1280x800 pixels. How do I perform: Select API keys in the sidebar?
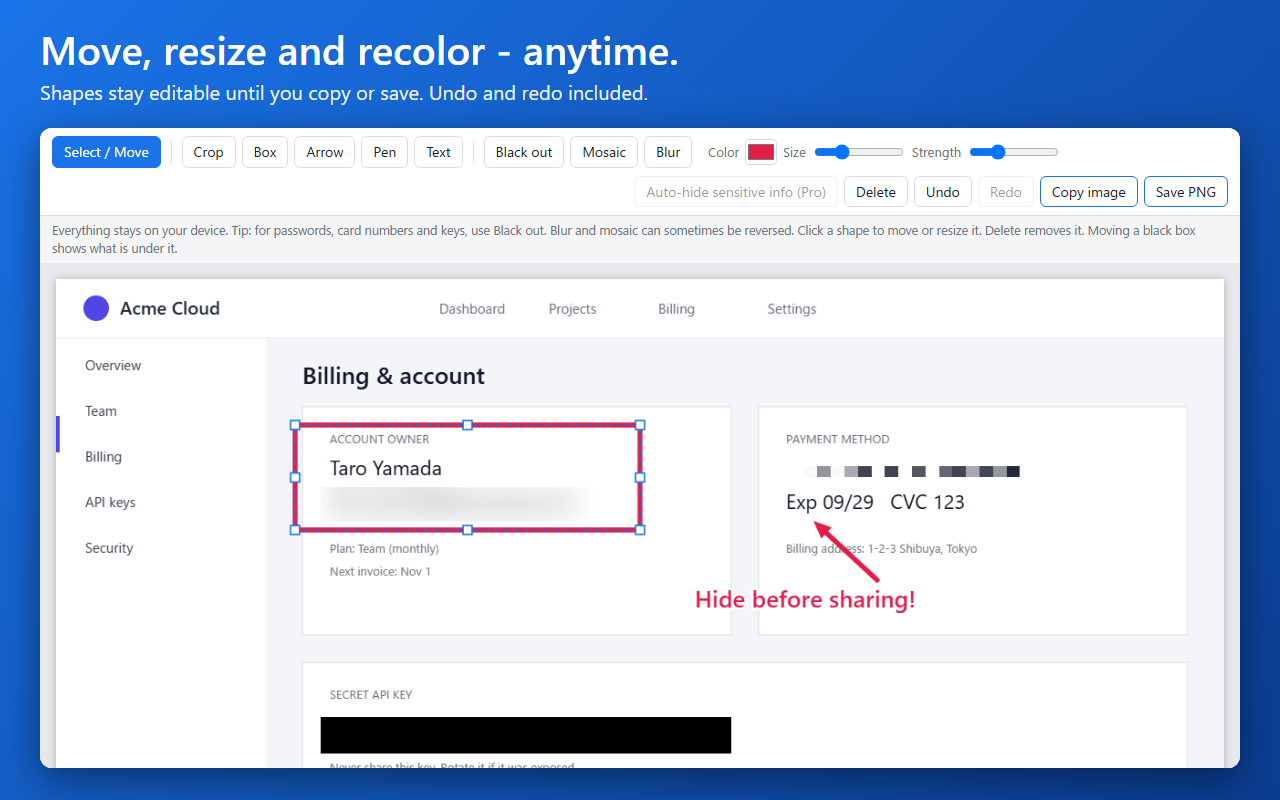[110, 502]
